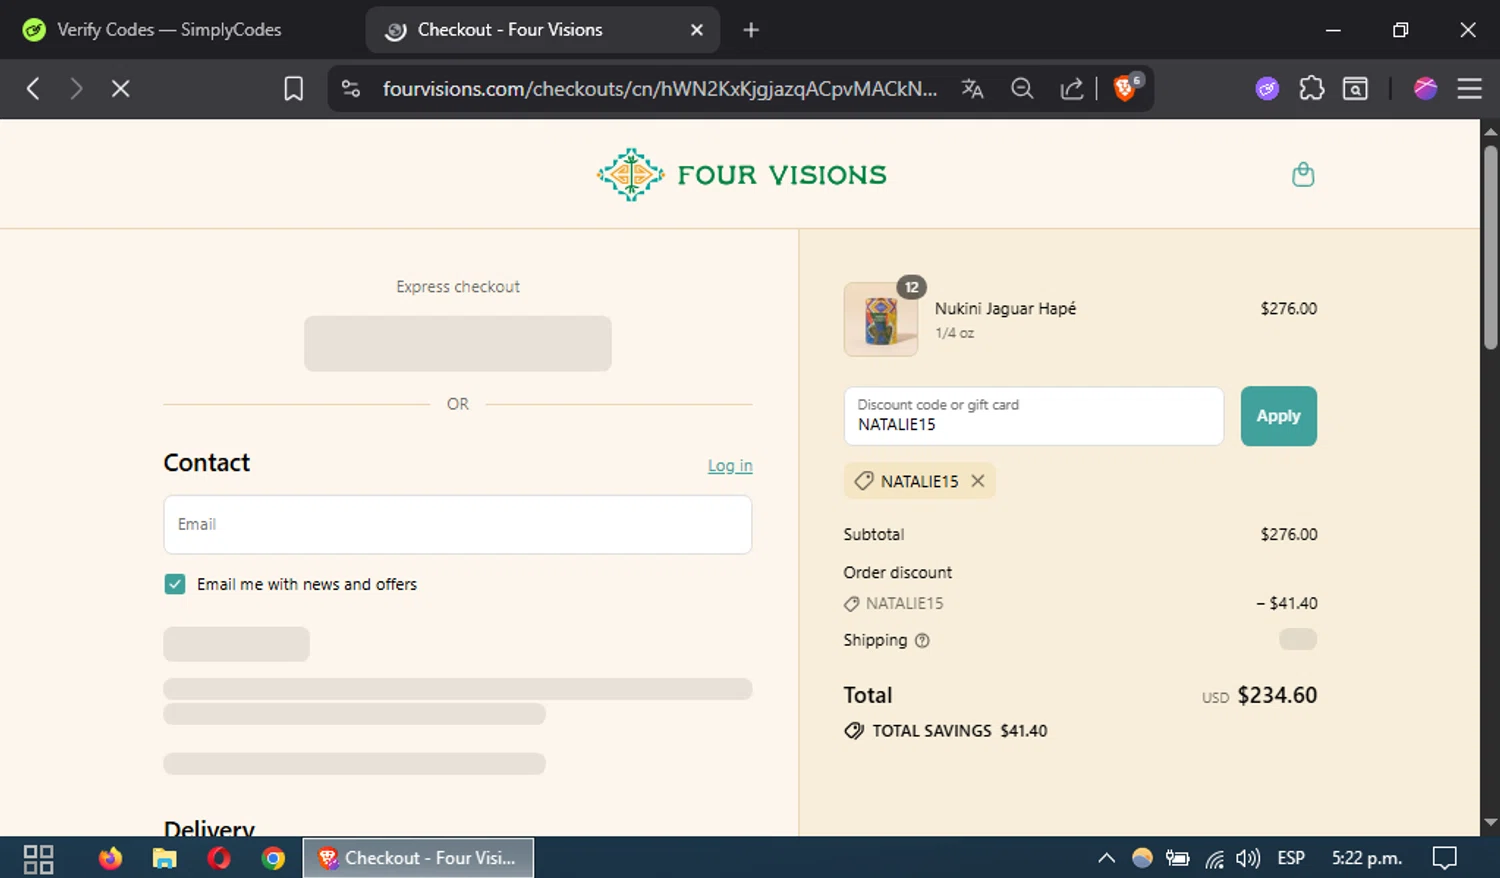Image resolution: width=1500 pixels, height=878 pixels.
Task: Open the shopping bag cart icon
Action: [x=1303, y=175]
